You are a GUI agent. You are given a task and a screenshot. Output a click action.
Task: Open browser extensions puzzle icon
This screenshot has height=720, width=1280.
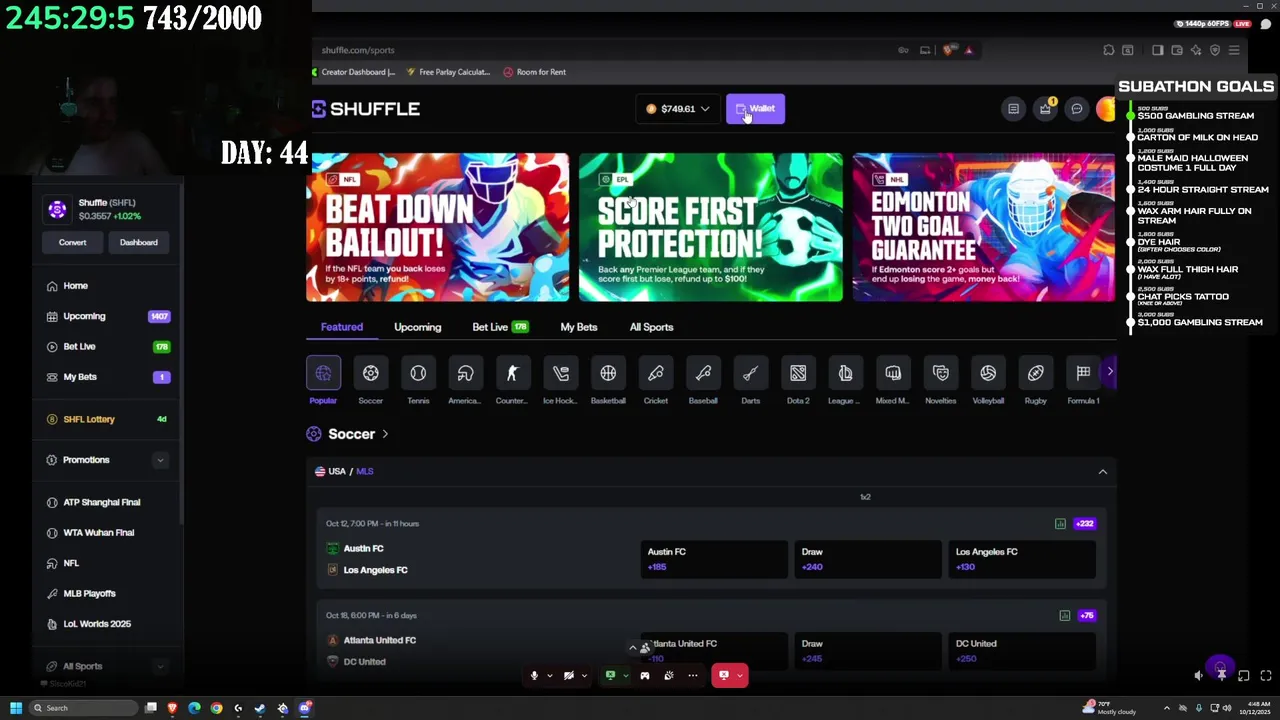1109,50
